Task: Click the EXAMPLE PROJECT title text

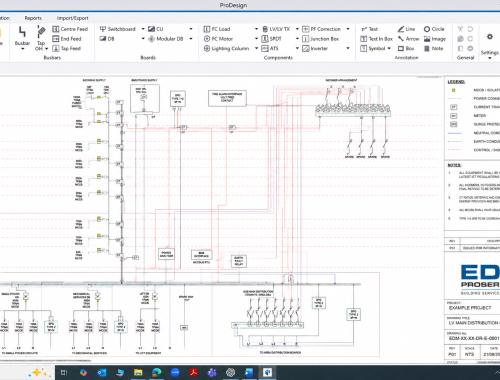Action: (x=470, y=308)
